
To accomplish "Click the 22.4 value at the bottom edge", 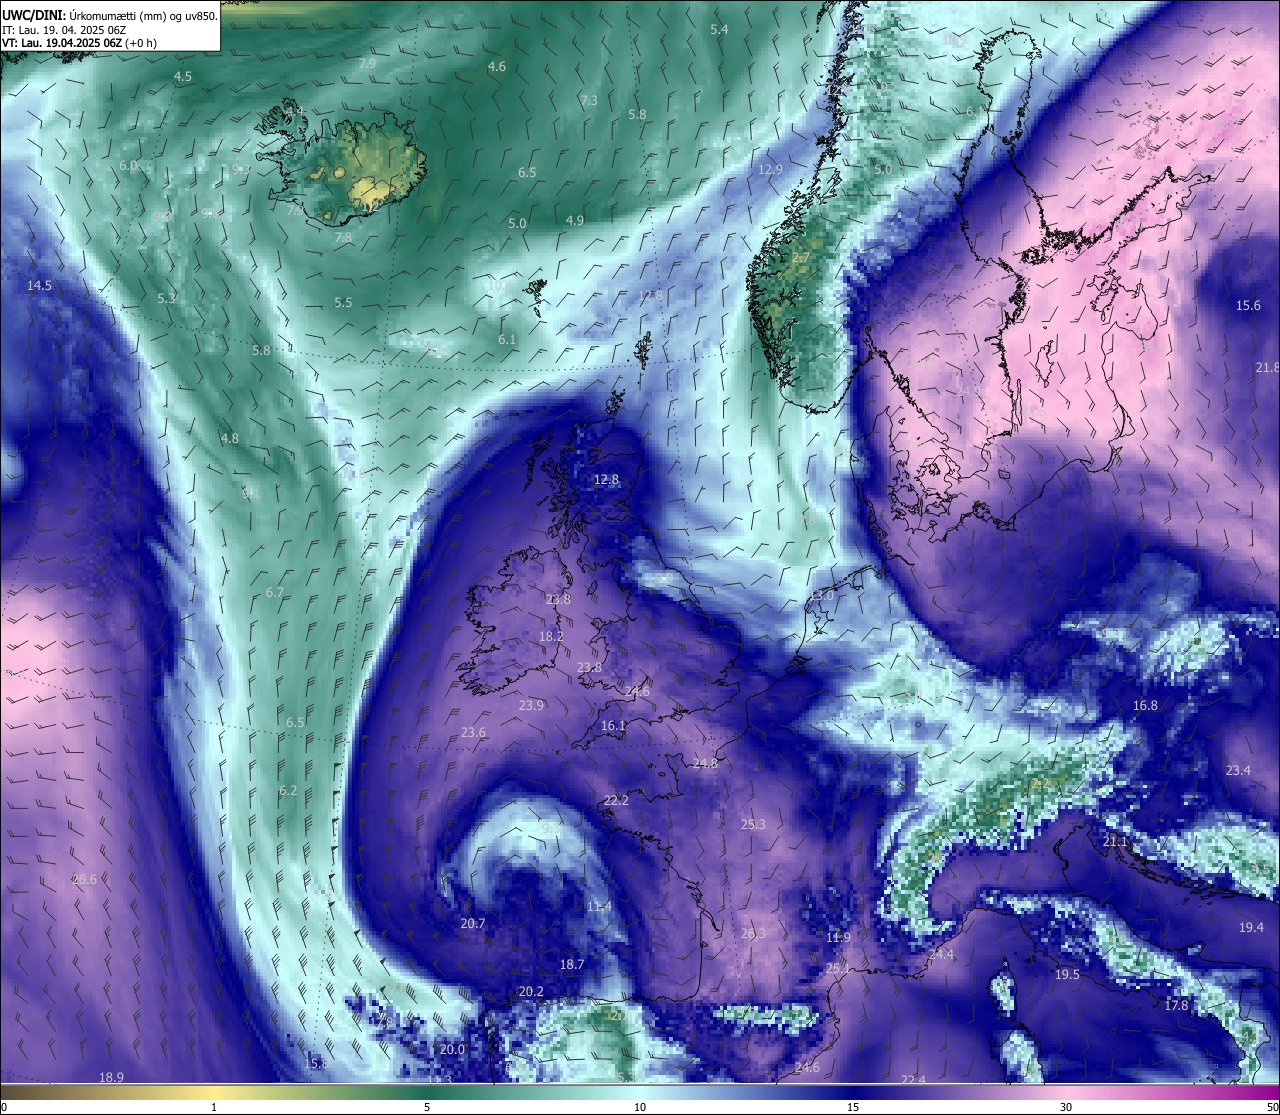I will point(913,1080).
